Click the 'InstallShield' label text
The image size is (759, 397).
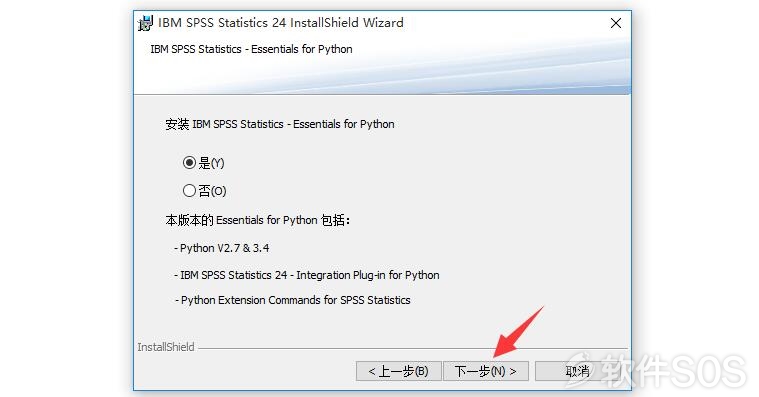click(x=166, y=347)
